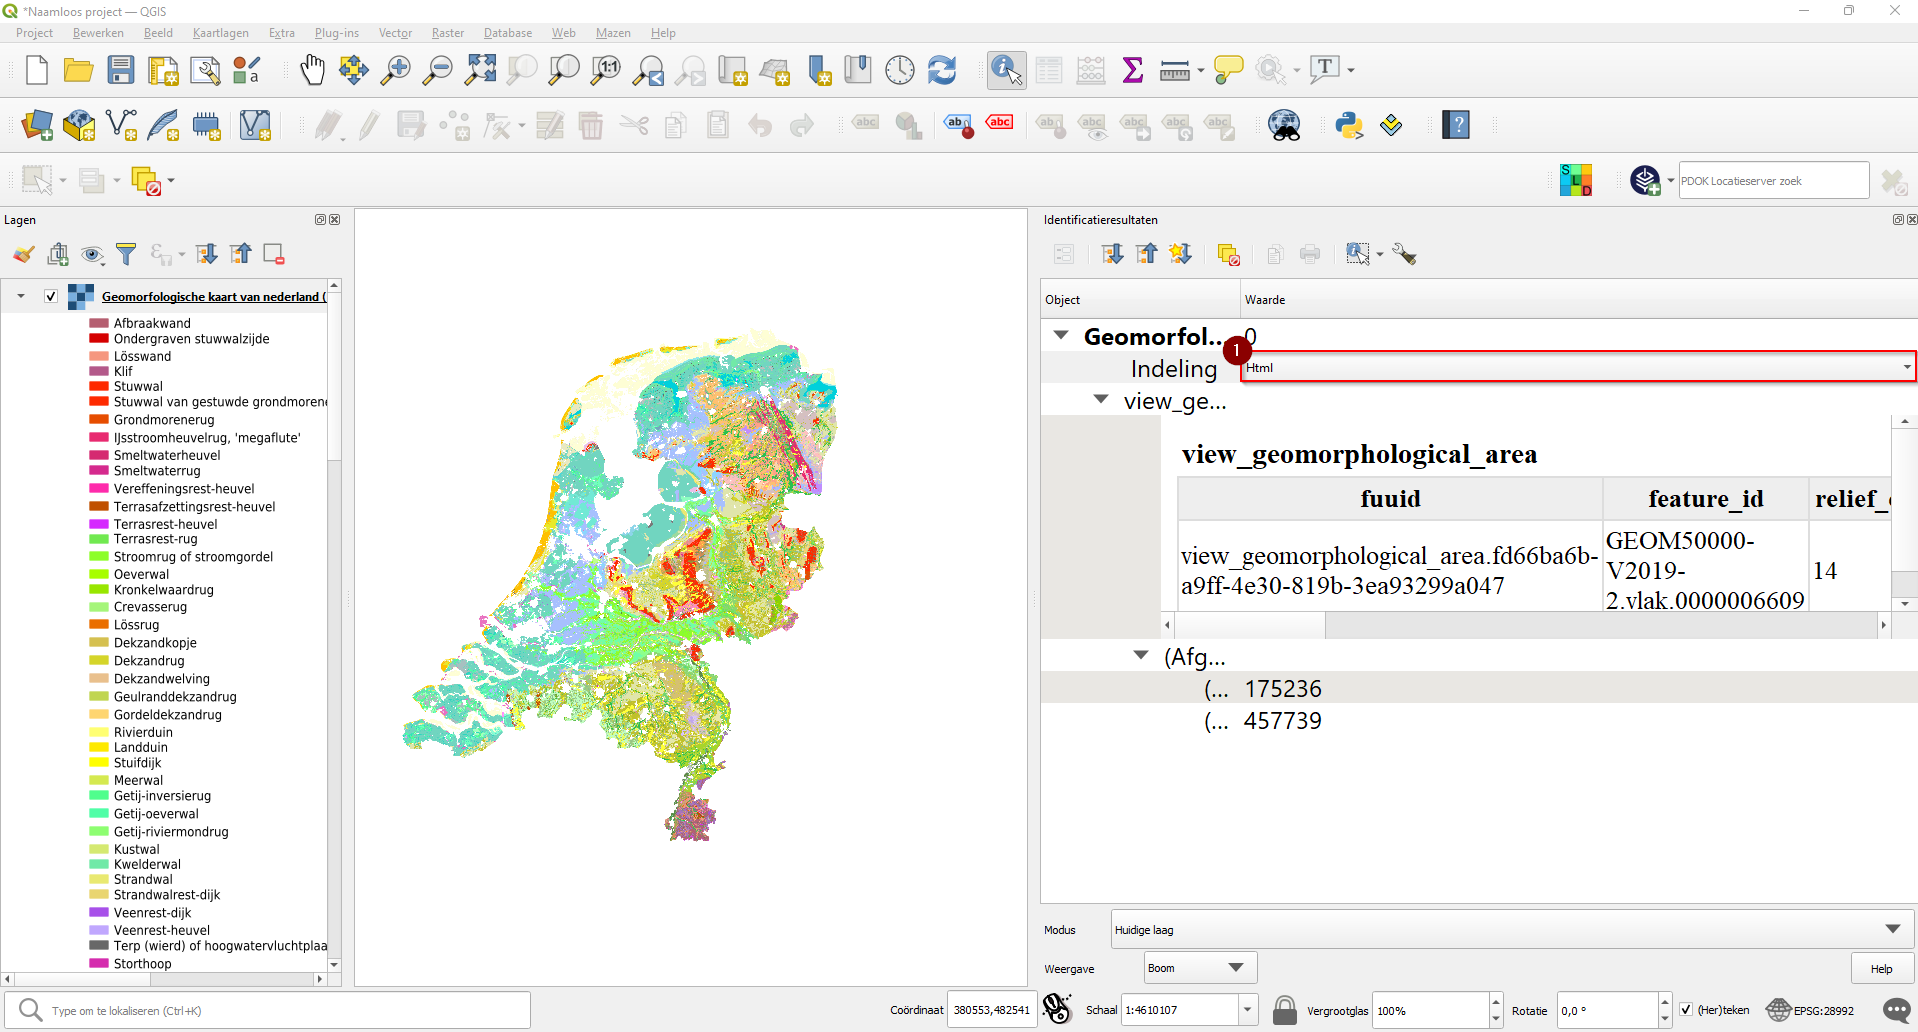Collapse the Geomorfol.. result node
1918x1032 pixels.
pyautogui.click(x=1061, y=335)
